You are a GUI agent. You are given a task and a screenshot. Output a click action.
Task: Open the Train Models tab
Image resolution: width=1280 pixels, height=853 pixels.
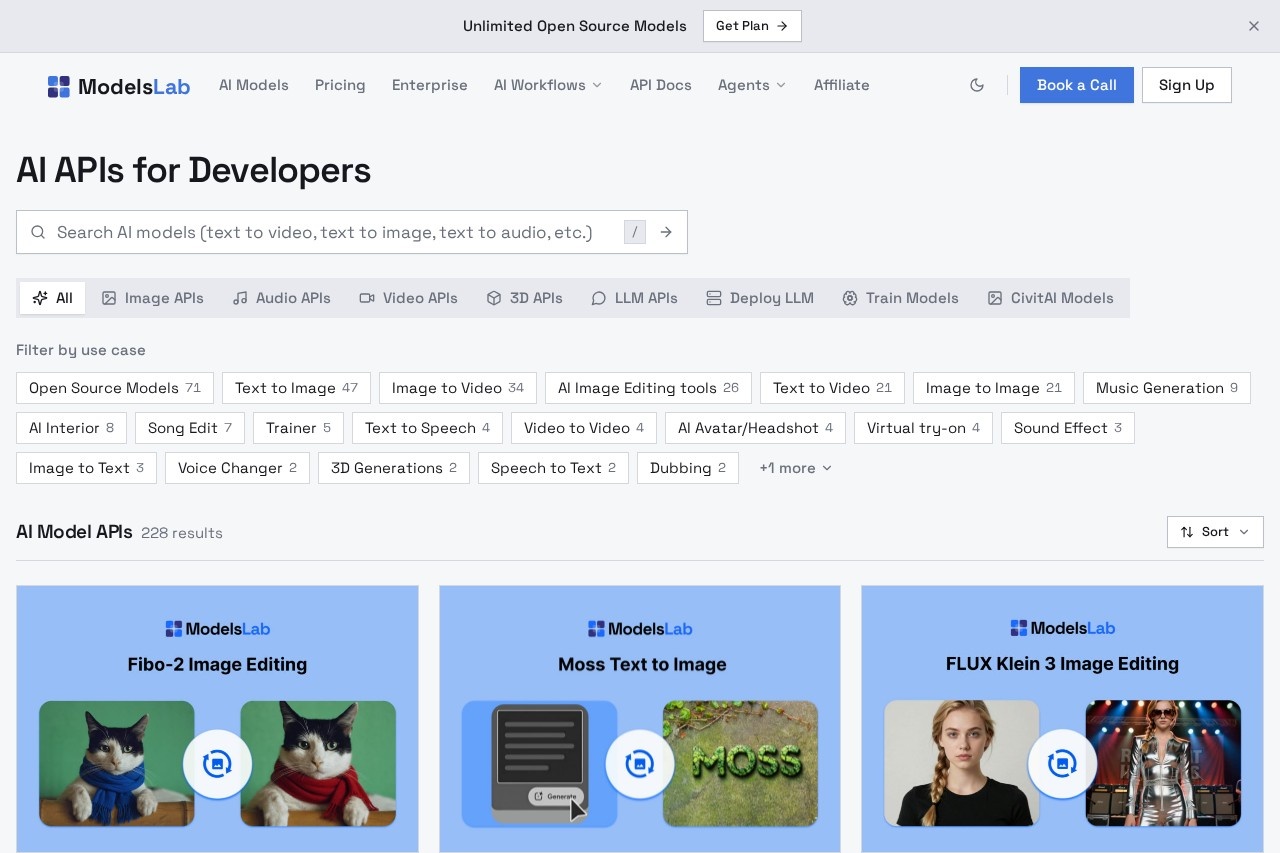[x=900, y=298]
